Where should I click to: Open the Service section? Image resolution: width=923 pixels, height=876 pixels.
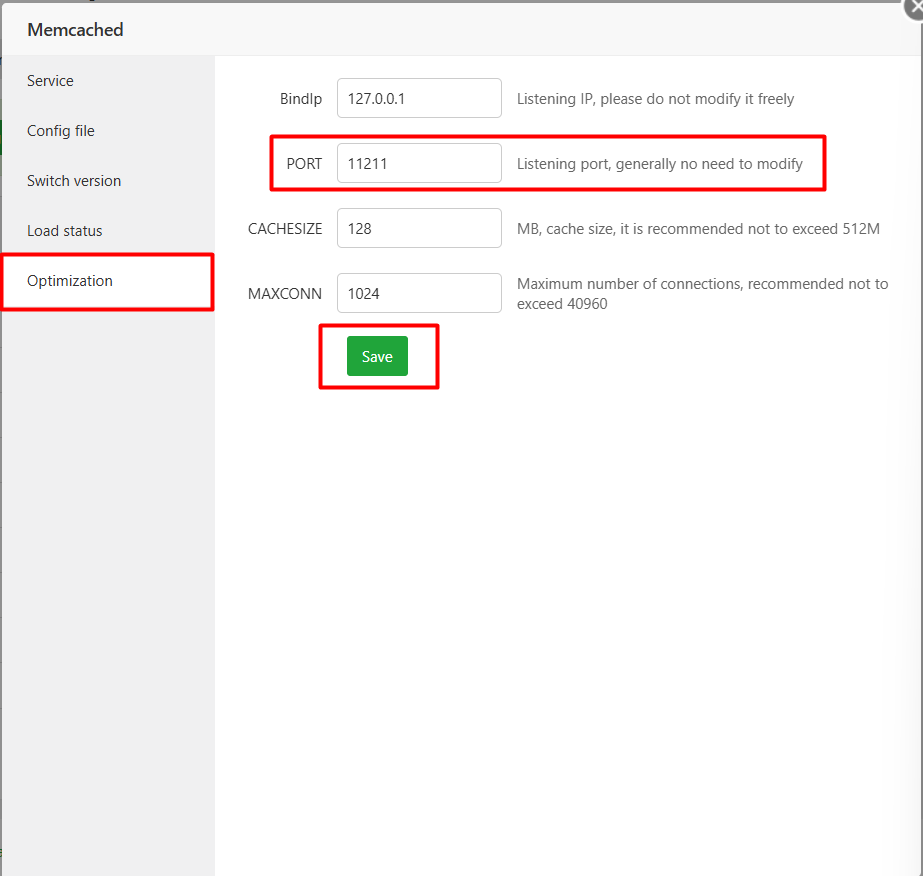pyautogui.click(x=50, y=80)
